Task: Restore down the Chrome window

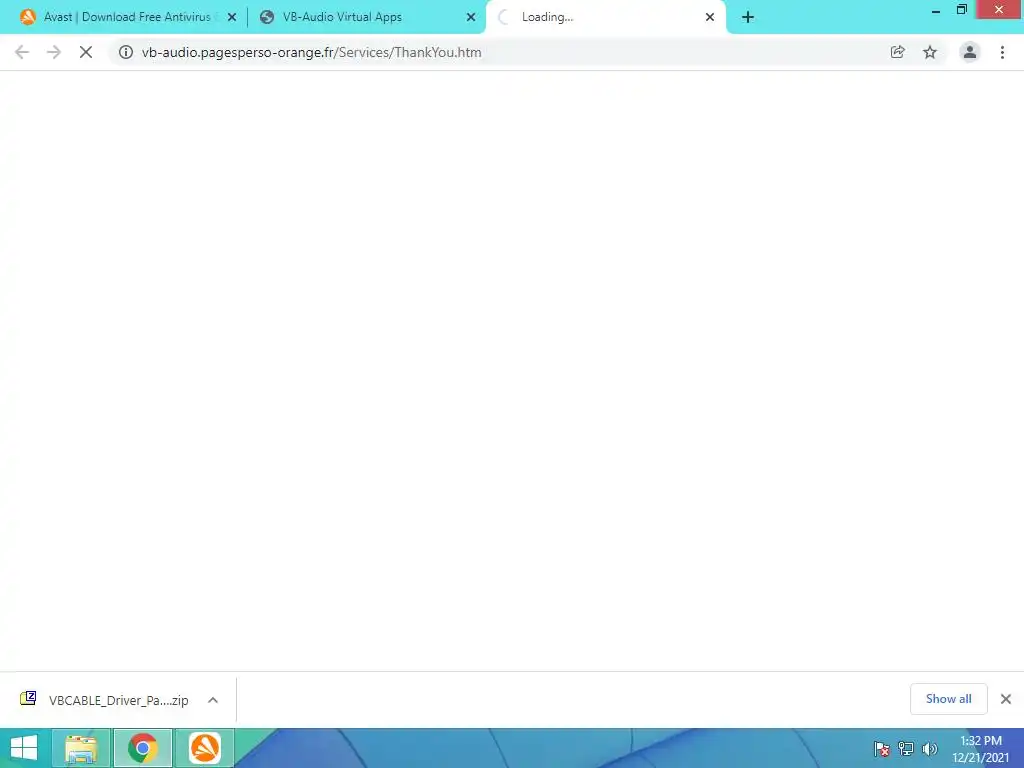Action: [962, 10]
